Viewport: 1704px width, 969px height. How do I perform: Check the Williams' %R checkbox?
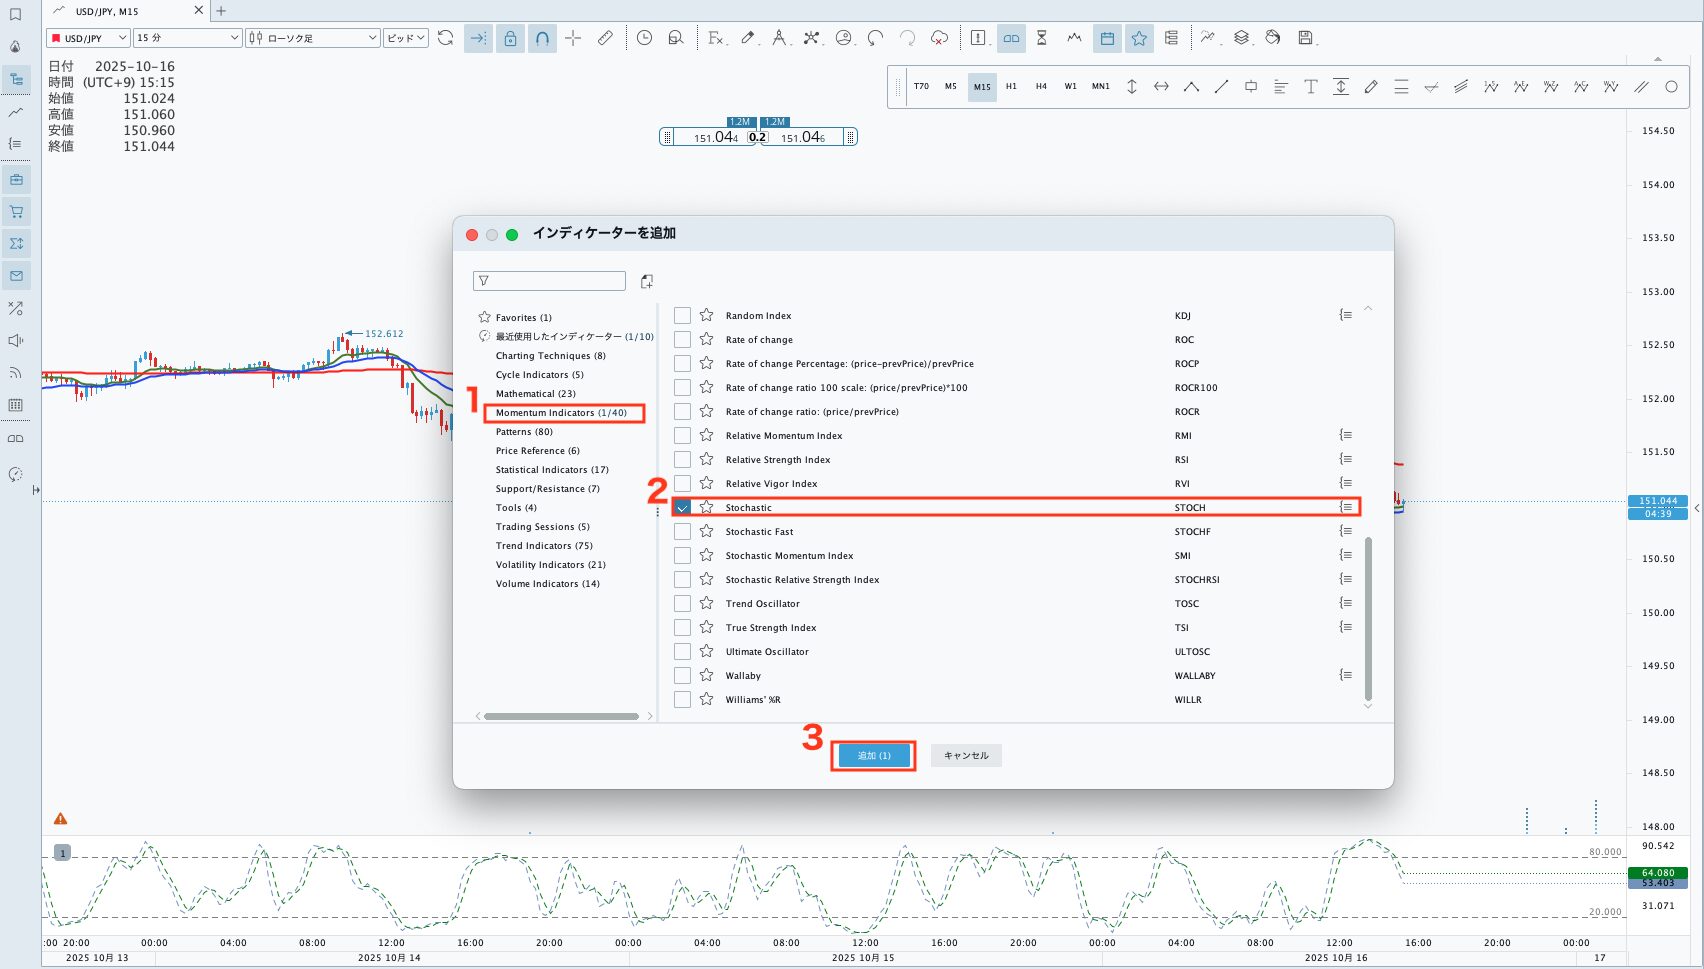point(683,700)
